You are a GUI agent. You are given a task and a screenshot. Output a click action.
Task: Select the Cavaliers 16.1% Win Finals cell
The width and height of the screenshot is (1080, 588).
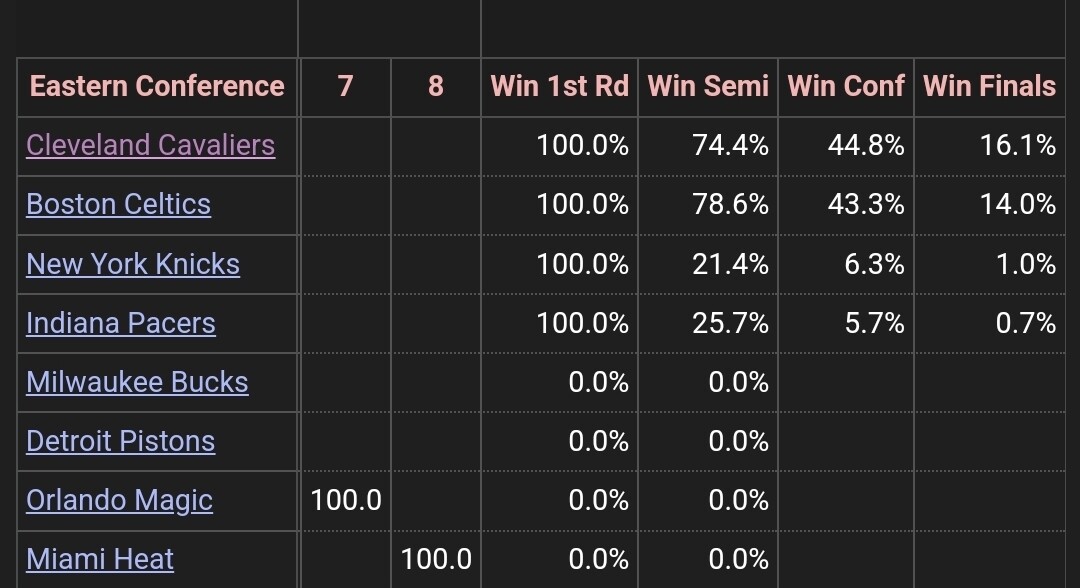tap(1018, 146)
